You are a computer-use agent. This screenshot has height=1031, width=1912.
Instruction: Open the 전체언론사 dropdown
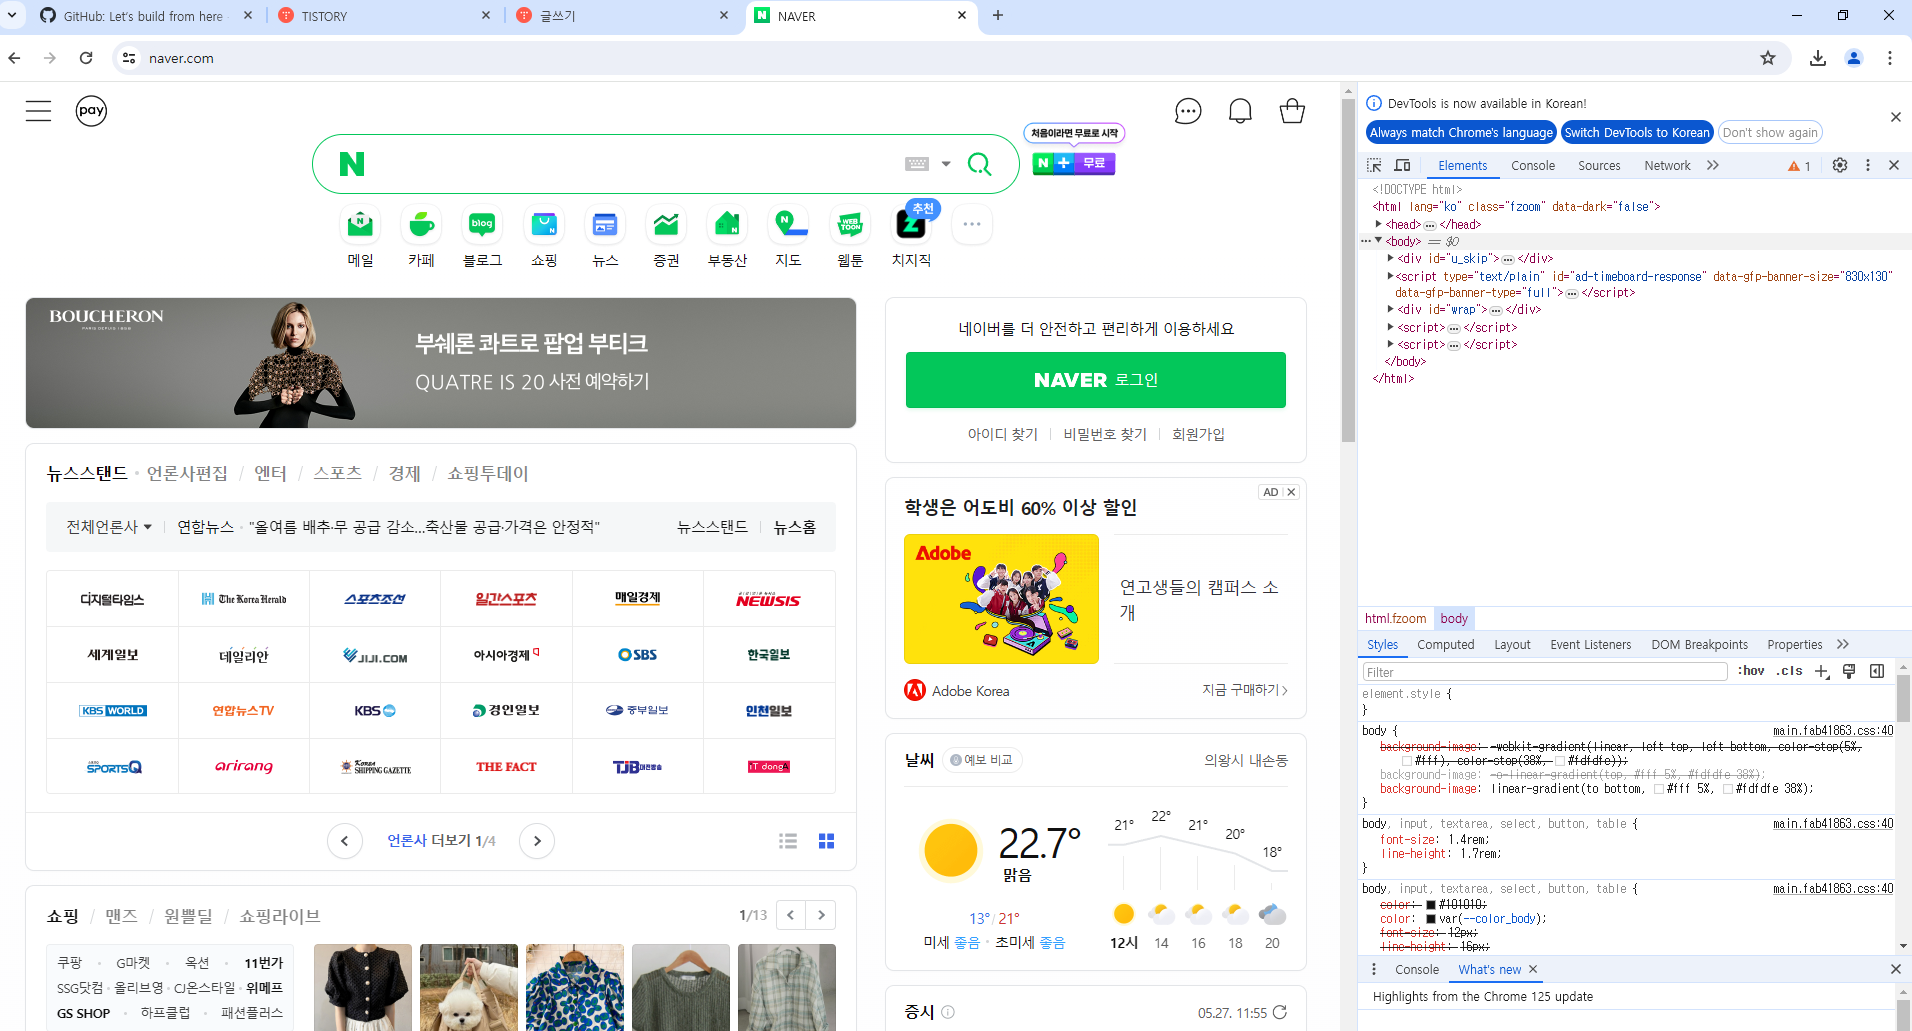coord(109,527)
